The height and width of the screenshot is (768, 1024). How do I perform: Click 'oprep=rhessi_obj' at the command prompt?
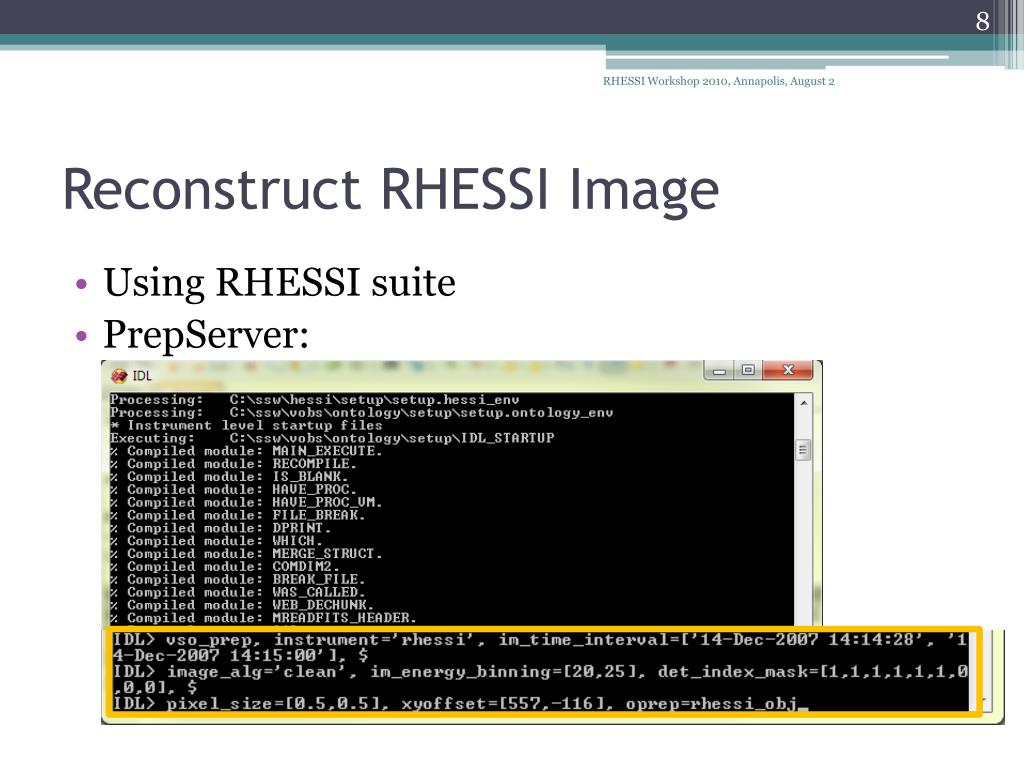712,704
